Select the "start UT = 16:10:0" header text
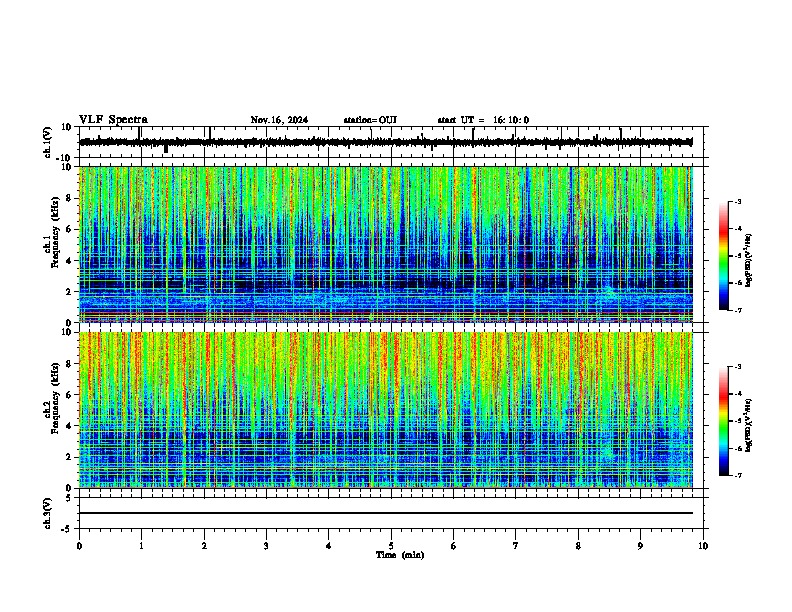The image size is (792, 612). click(x=483, y=120)
